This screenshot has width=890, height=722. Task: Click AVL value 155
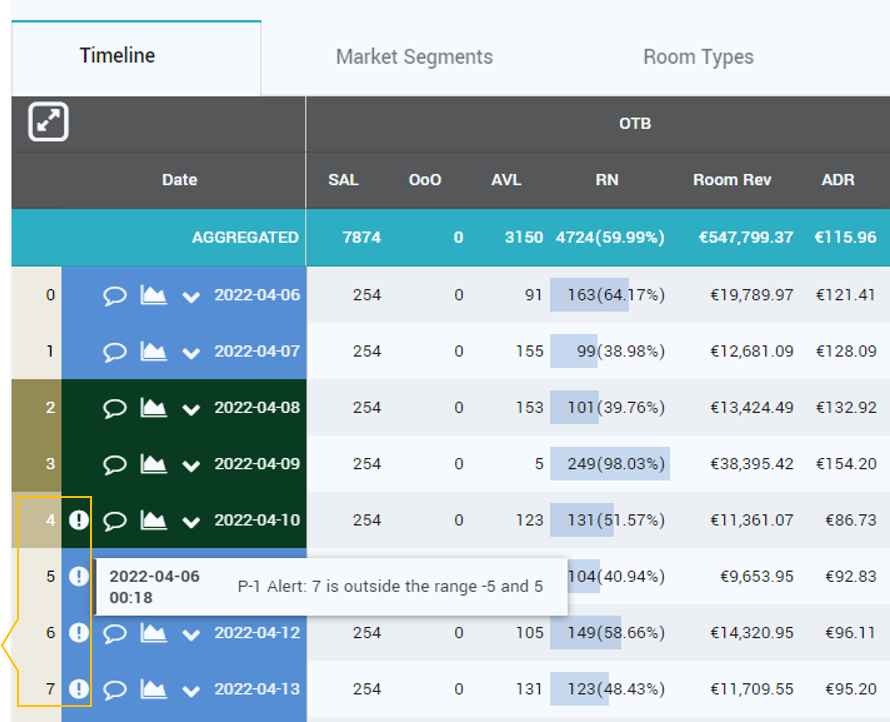[530, 351]
